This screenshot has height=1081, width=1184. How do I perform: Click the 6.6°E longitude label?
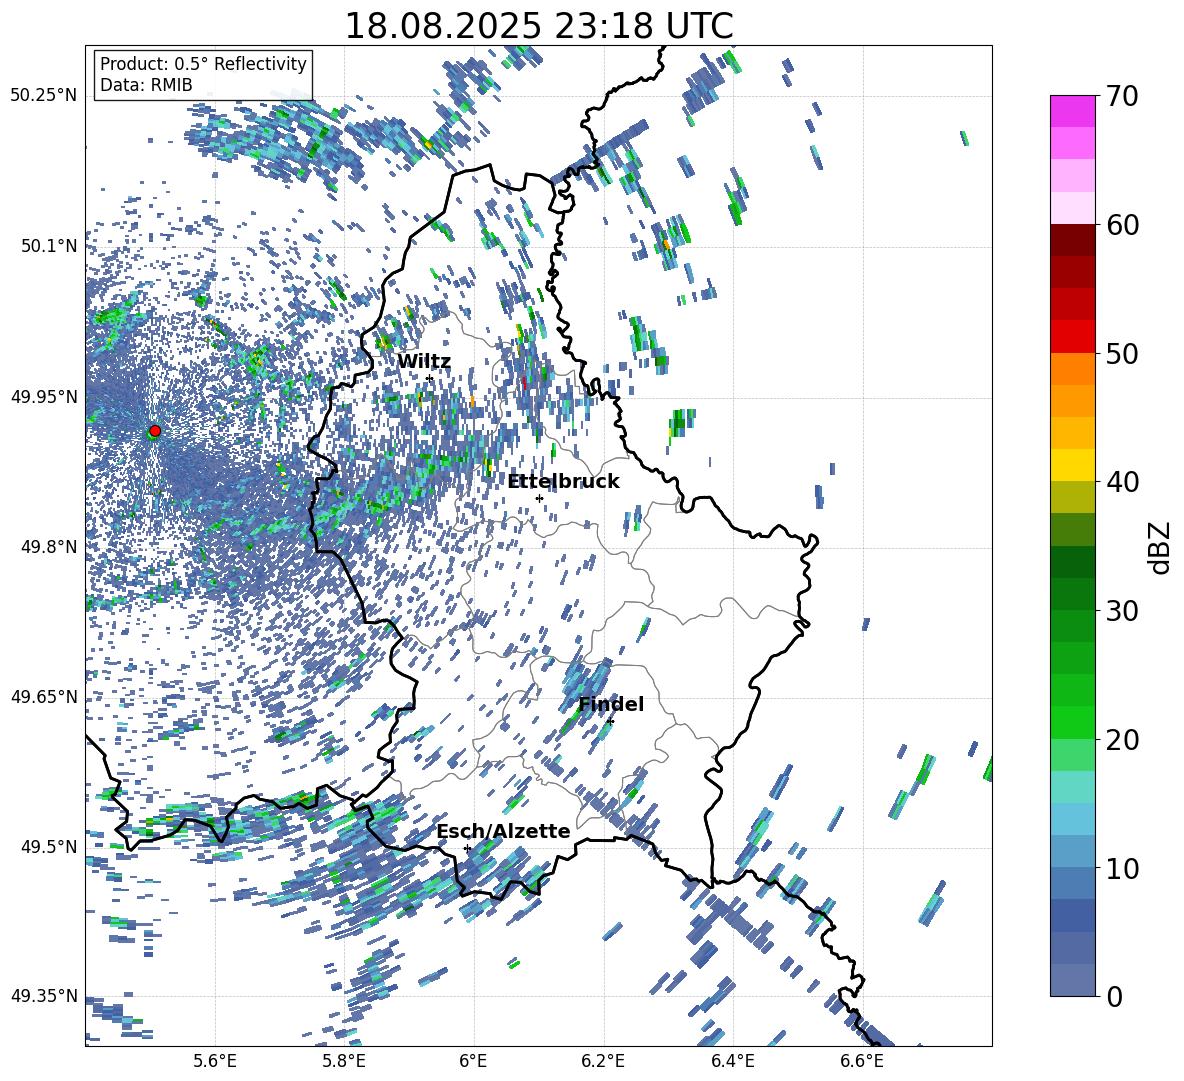click(862, 1061)
